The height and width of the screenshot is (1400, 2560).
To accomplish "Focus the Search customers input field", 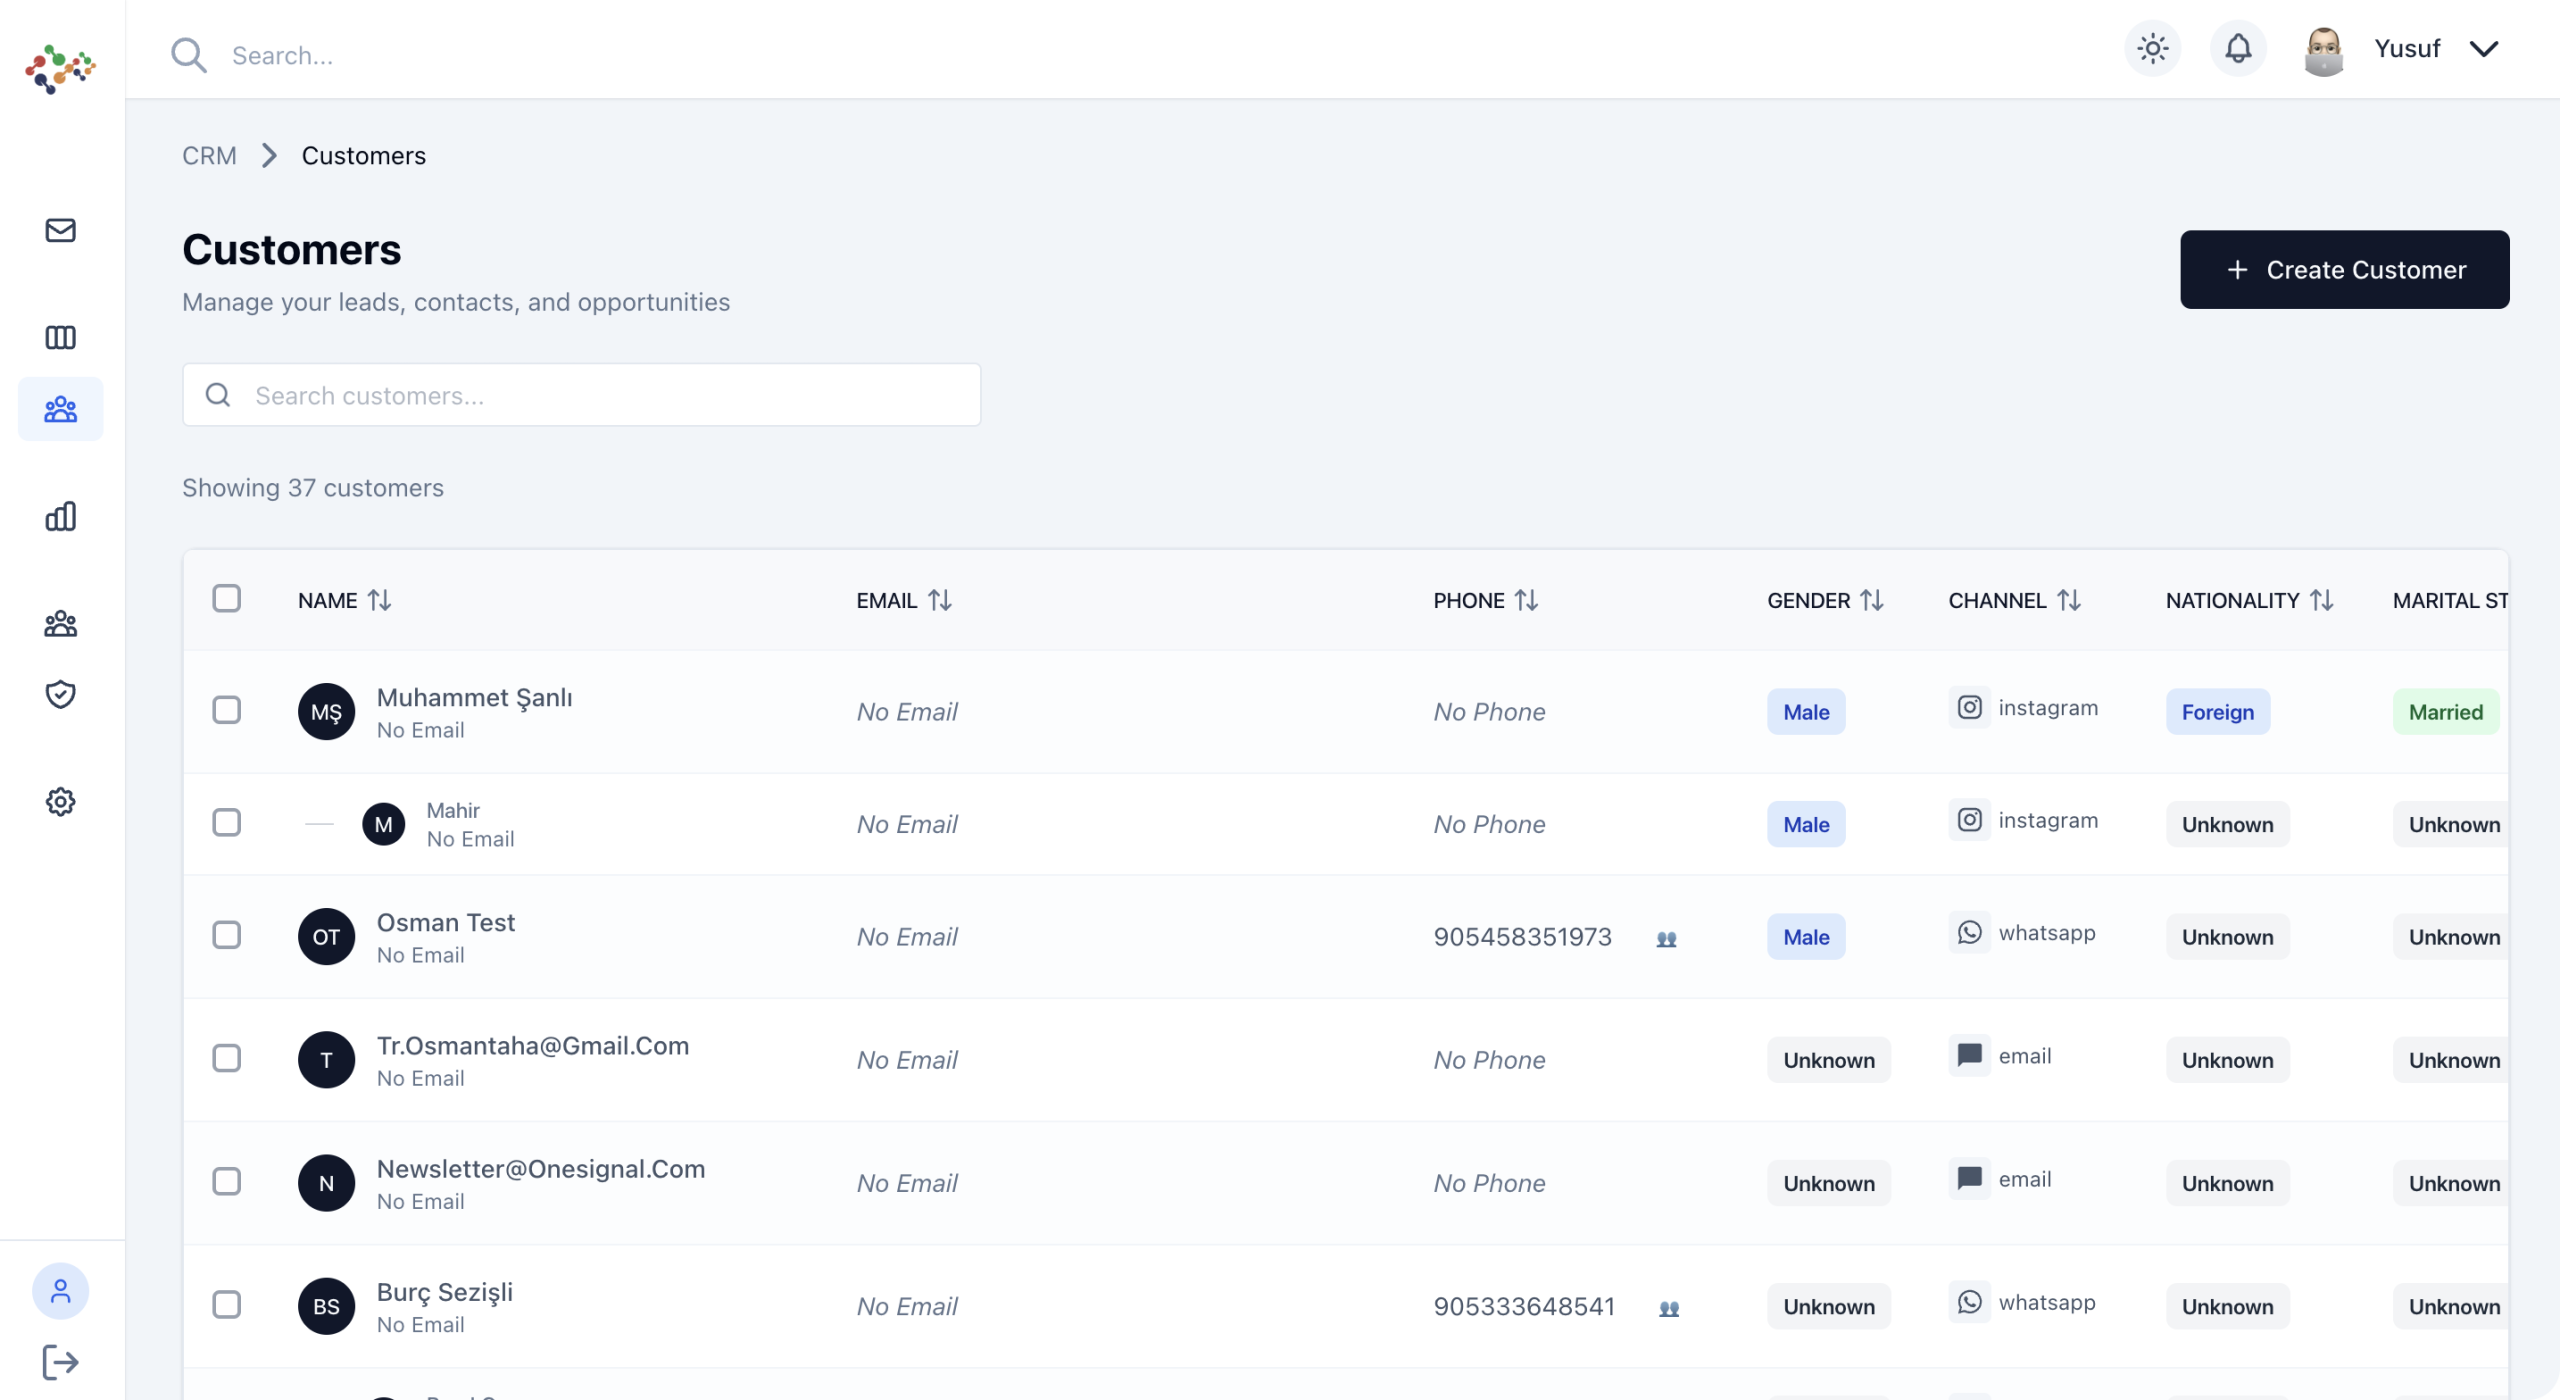I will (600, 395).
